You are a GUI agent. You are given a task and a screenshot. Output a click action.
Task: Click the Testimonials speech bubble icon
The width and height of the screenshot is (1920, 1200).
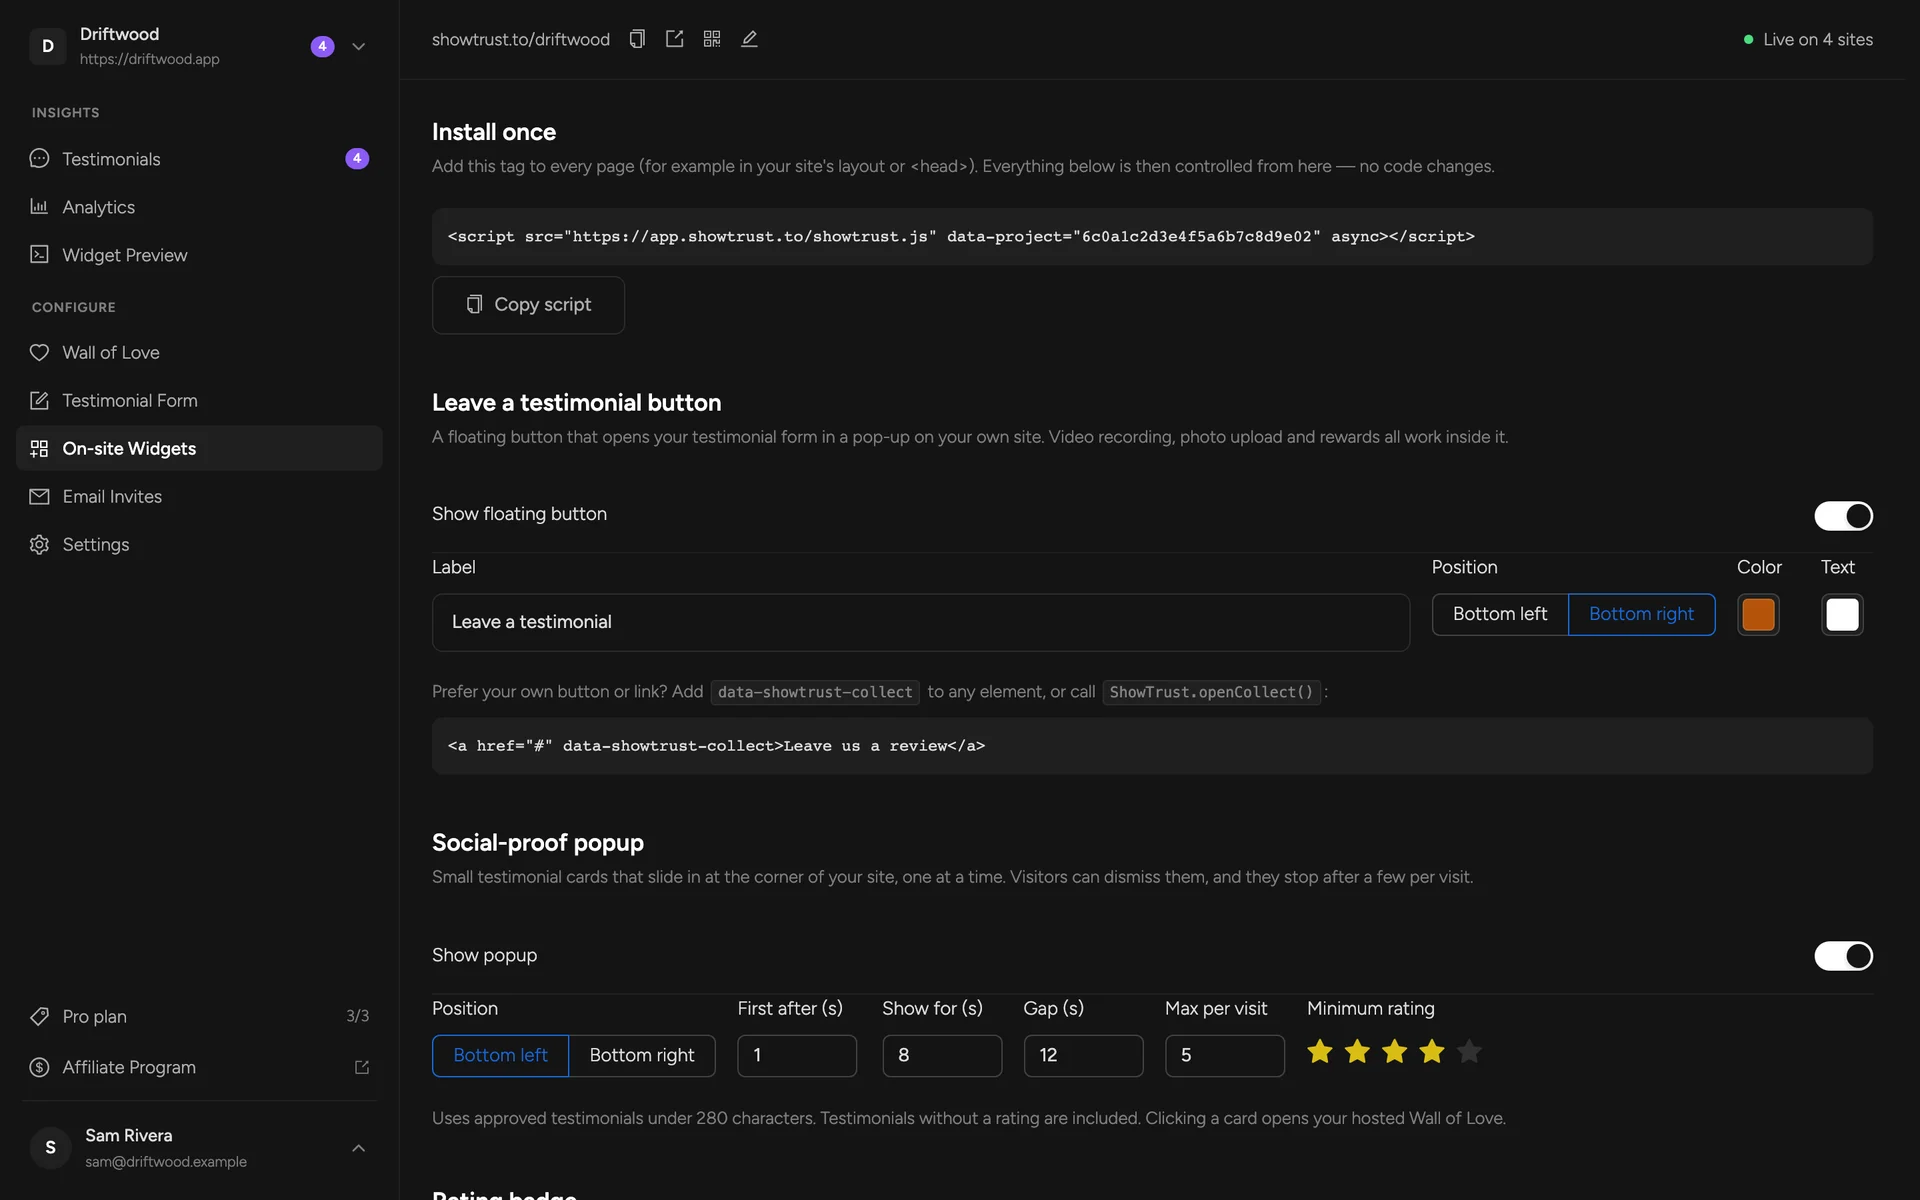pos(39,159)
